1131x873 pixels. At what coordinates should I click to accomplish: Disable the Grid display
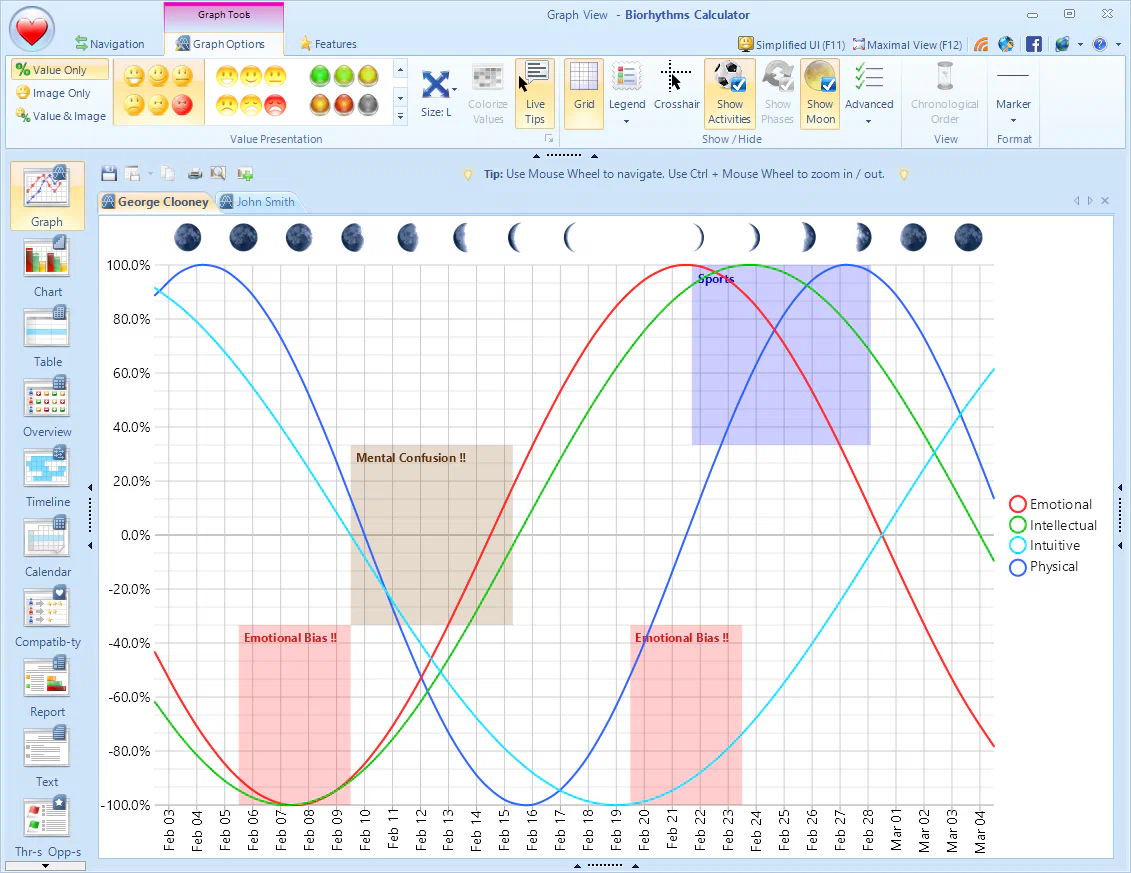(583, 90)
